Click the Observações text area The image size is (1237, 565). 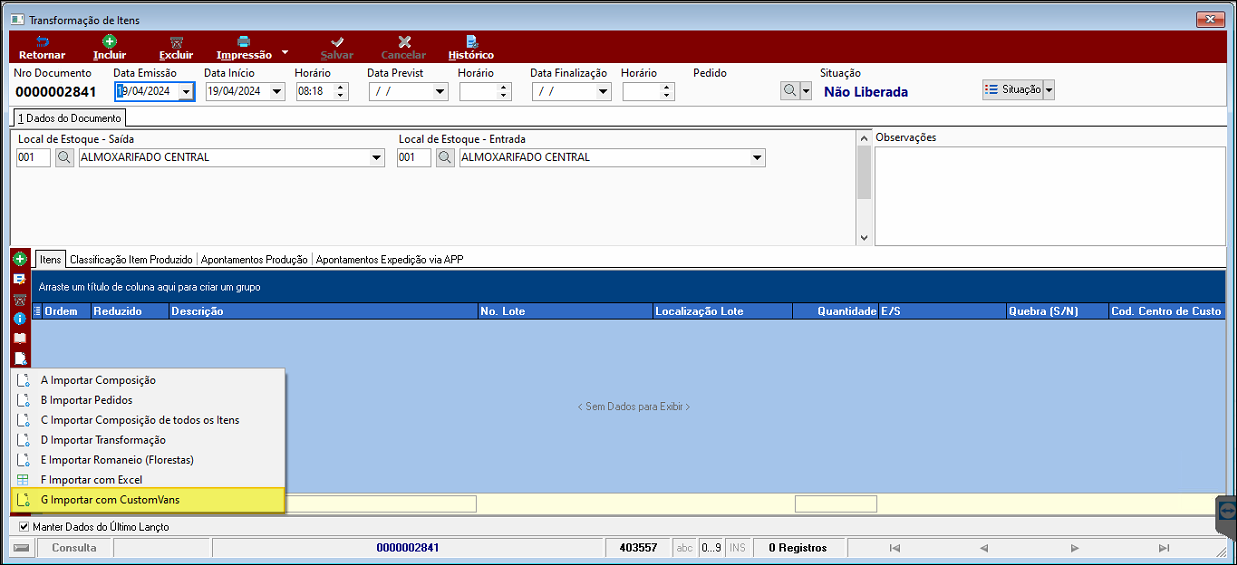click(x=1049, y=196)
